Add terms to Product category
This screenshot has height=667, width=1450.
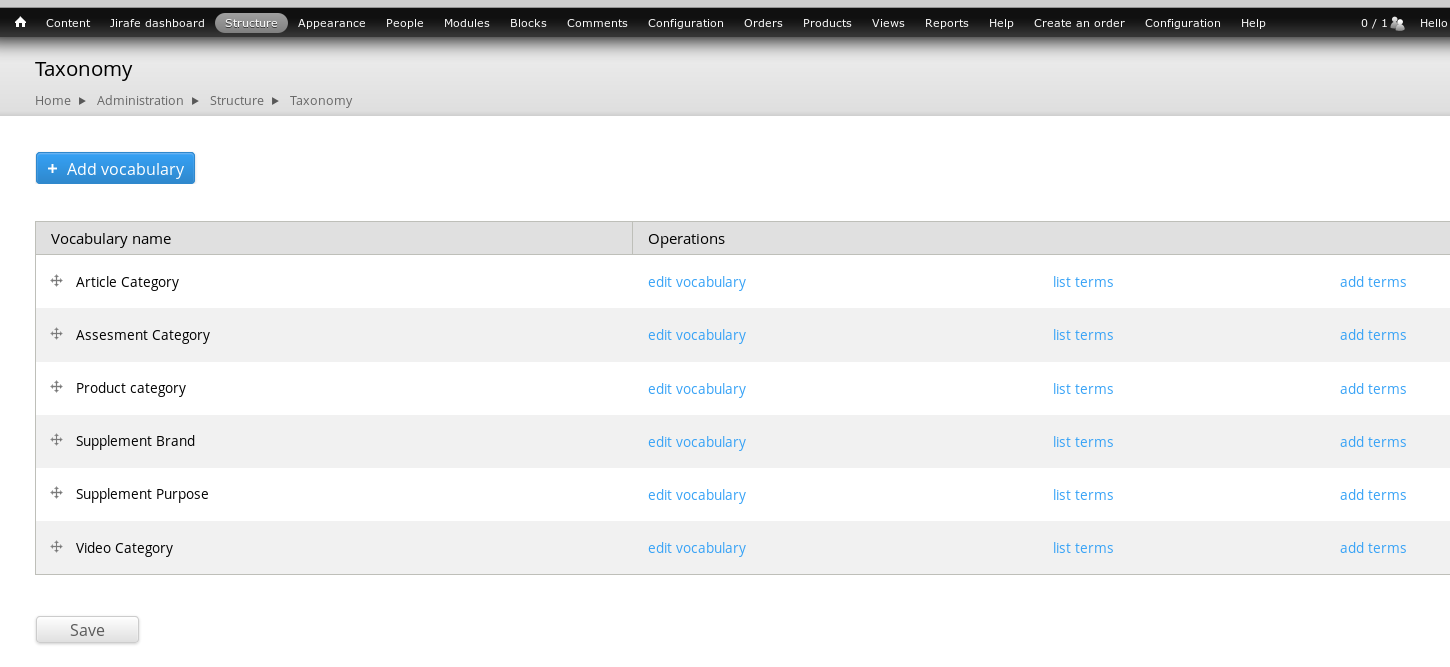[x=1373, y=389]
